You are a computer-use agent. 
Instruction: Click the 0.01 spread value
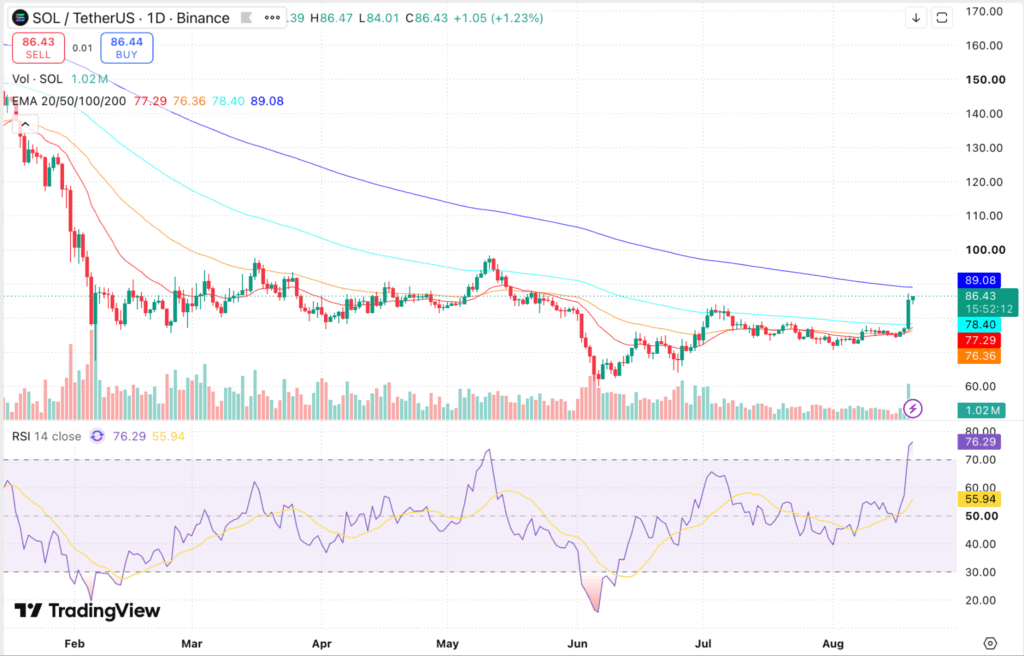pyautogui.click(x=82, y=48)
